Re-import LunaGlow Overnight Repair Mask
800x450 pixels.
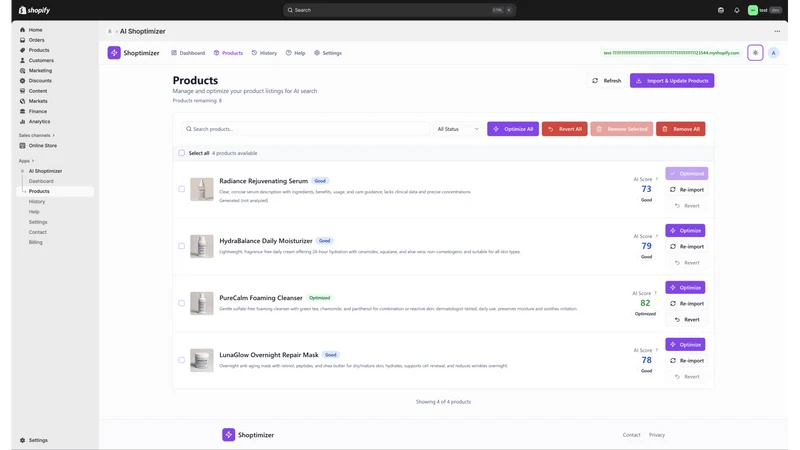point(686,360)
